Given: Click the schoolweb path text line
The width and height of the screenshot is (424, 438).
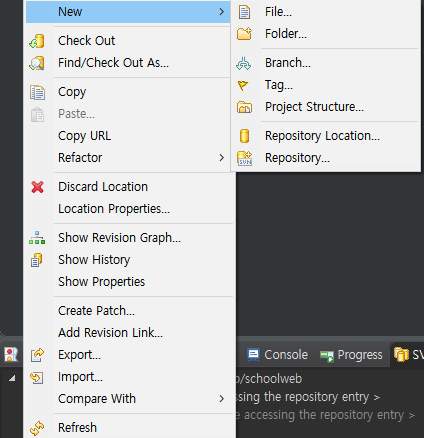Looking at the screenshot, I should (269, 379).
